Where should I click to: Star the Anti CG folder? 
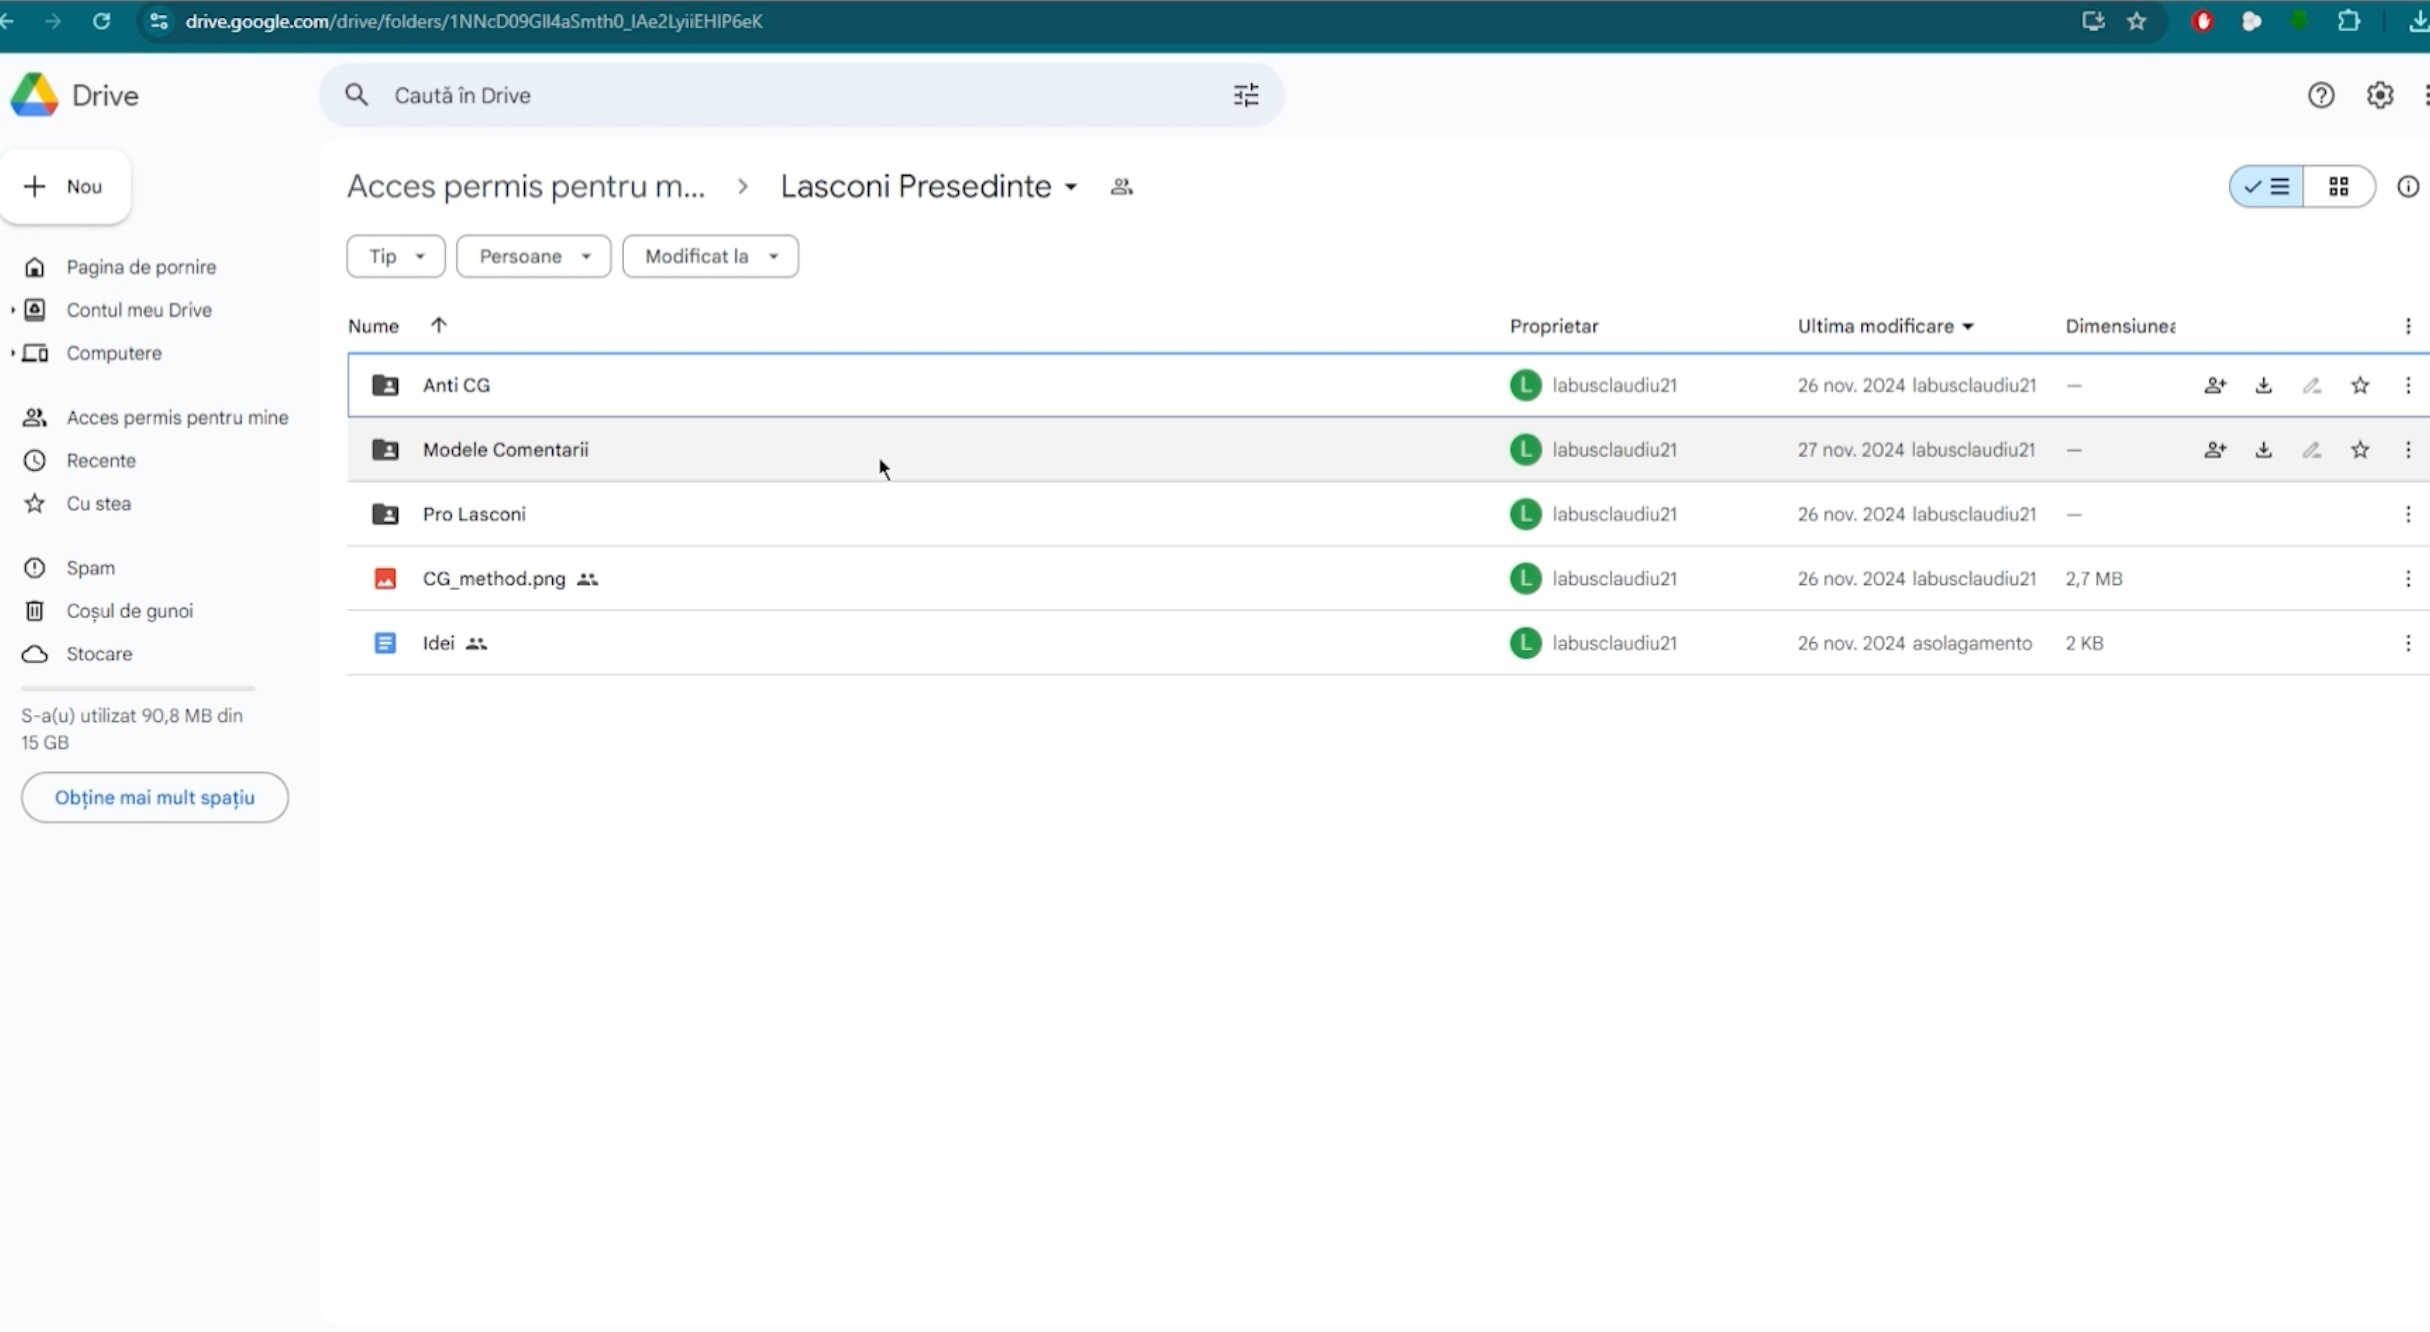pyautogui.click(x=2360, y=385)
